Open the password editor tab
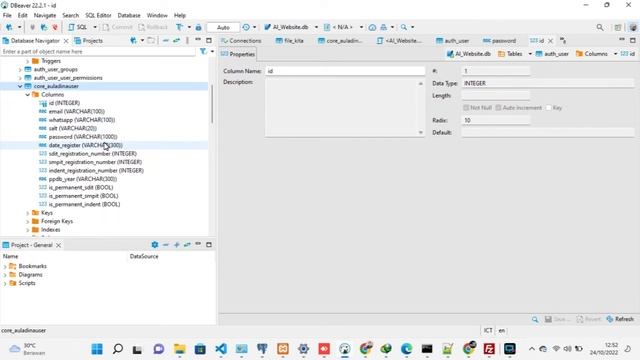The width and height of the screenshot is (640, 360). tap(499, 41)
